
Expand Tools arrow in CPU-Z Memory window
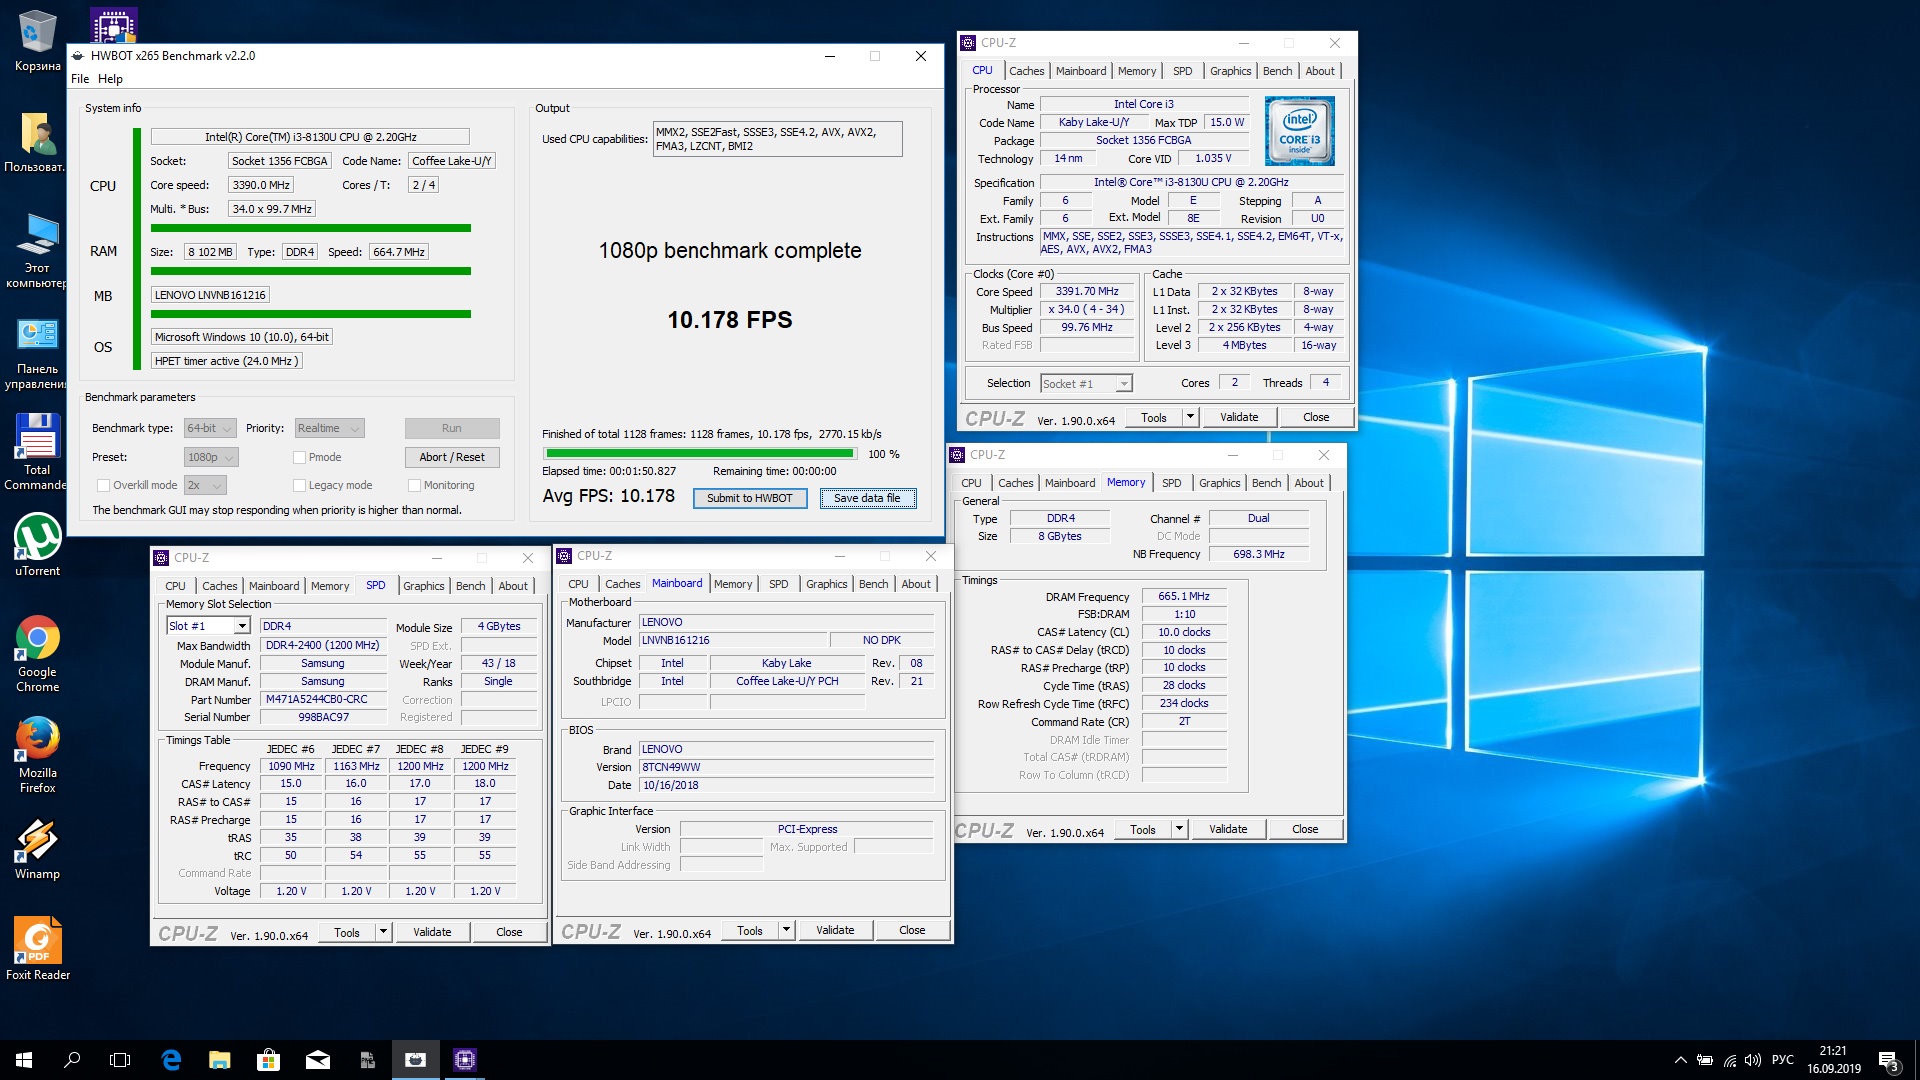[1179, 829]
